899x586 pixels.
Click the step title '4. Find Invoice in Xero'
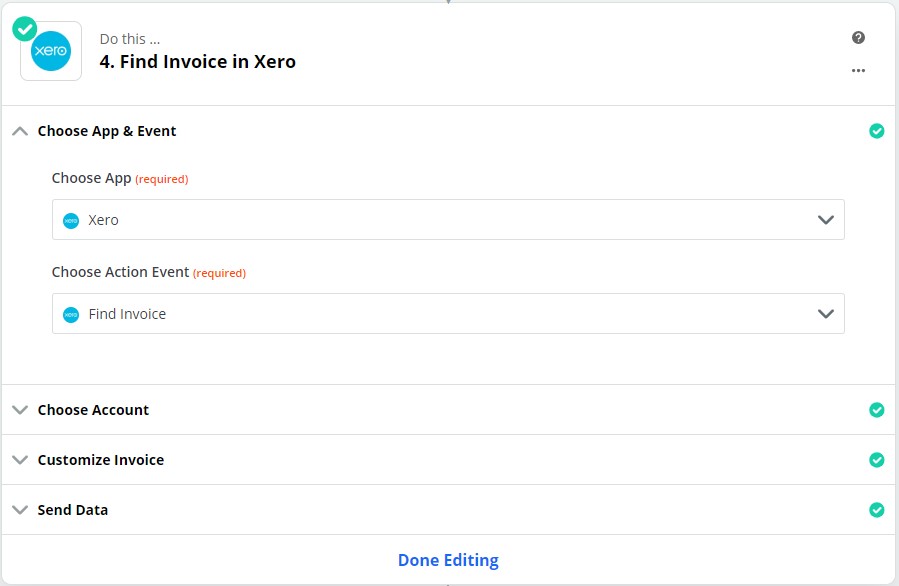(198, 61)
